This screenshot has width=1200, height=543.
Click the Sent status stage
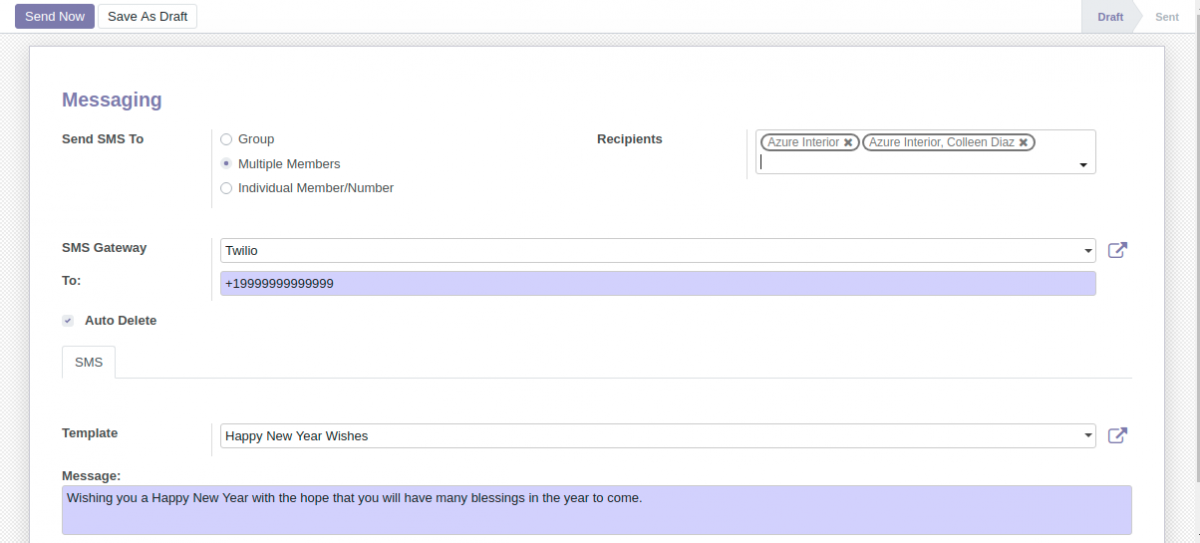tap(1166, 17)
